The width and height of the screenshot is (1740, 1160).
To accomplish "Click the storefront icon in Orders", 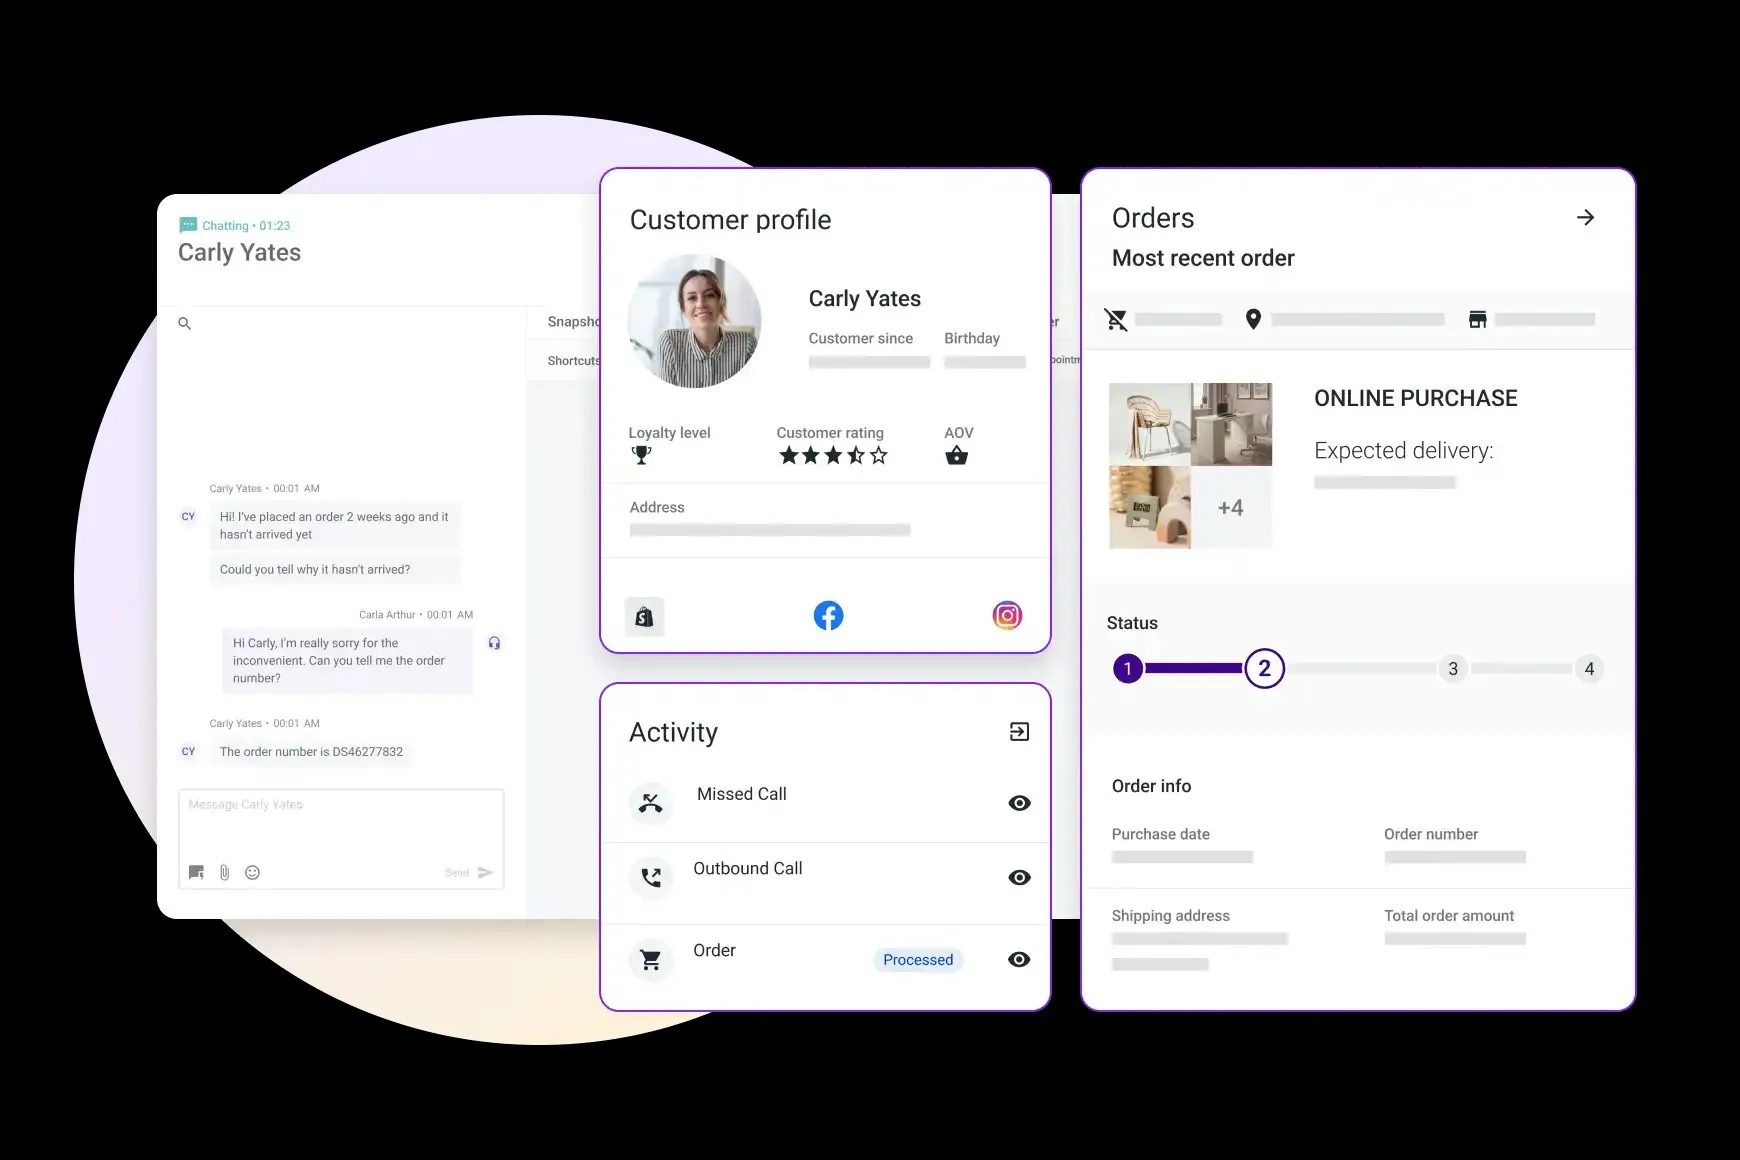I will pyautogui.click(x=1477, y=319).
